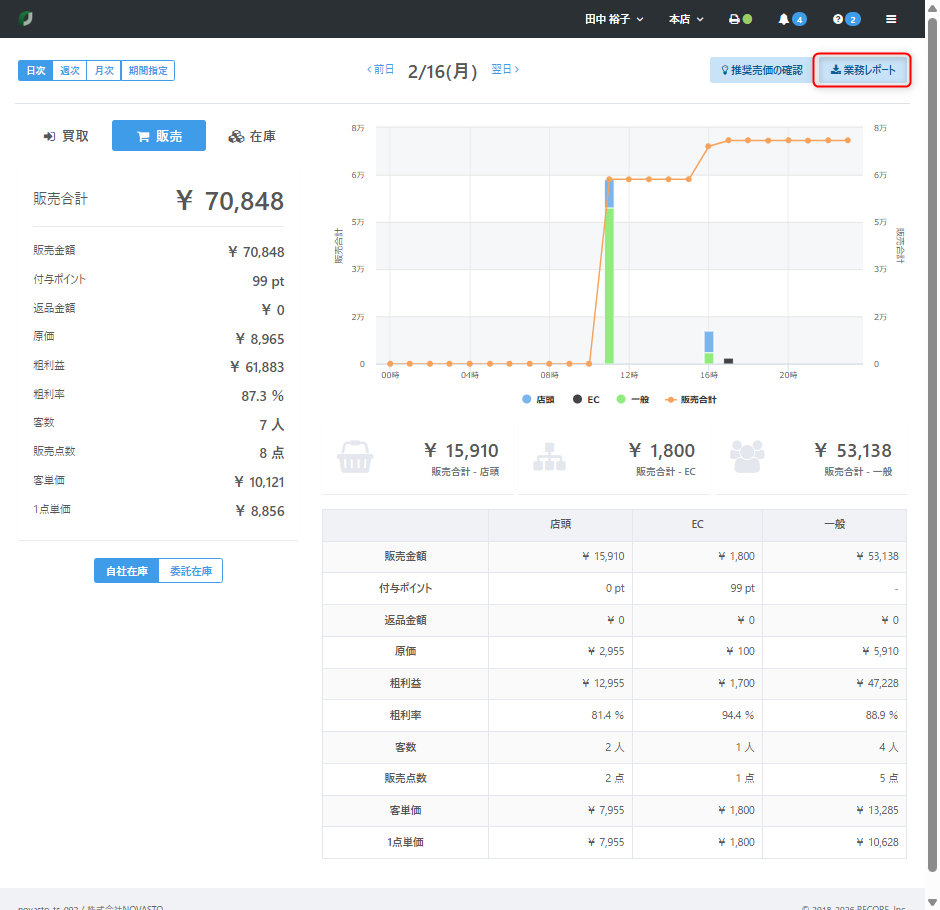Toggle EC series in chart legend
Image resolution: width=940 pixels, height=910 pixels.
click(x=586, y=399)
